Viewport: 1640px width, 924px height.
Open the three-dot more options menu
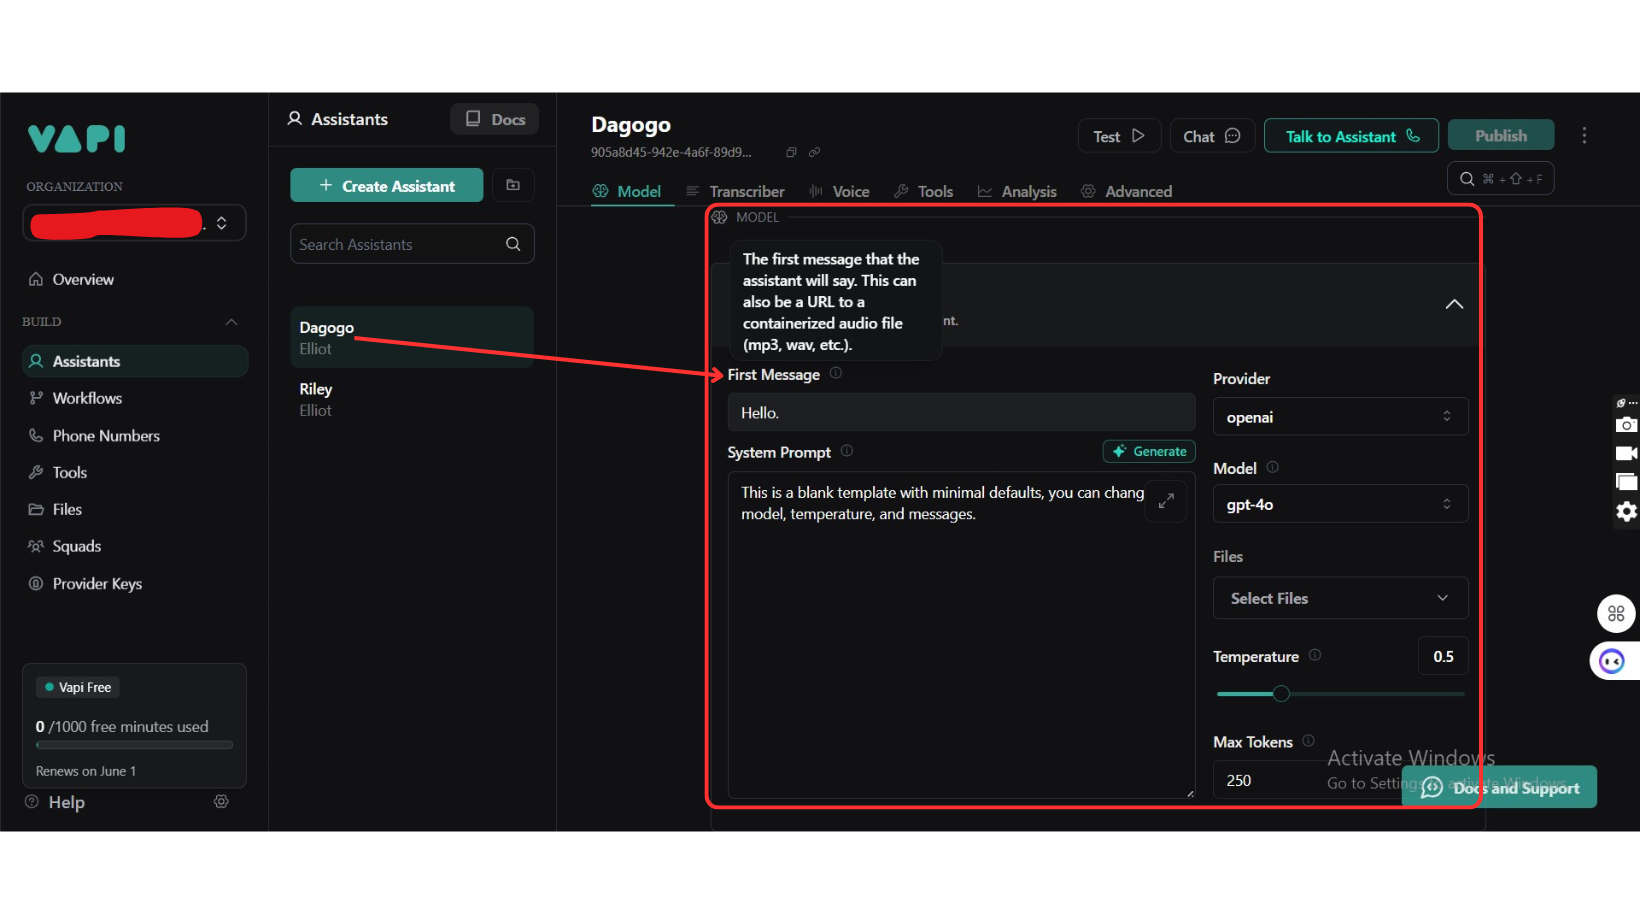click(x=1584, y=136)
